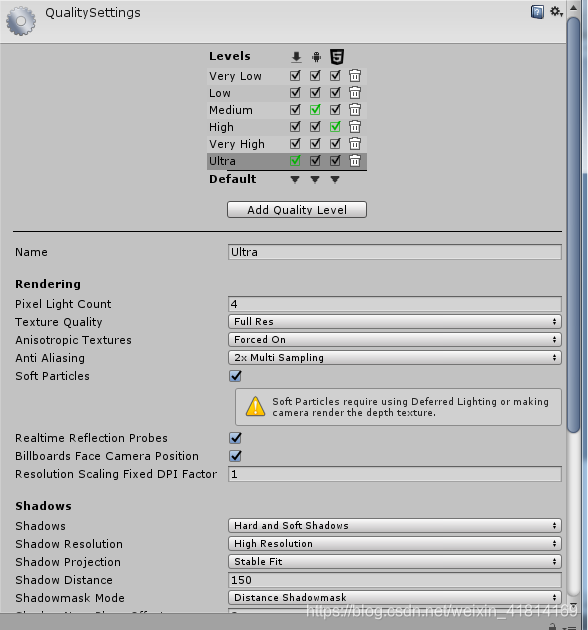Click the Rendering section header

click(48, 284)
